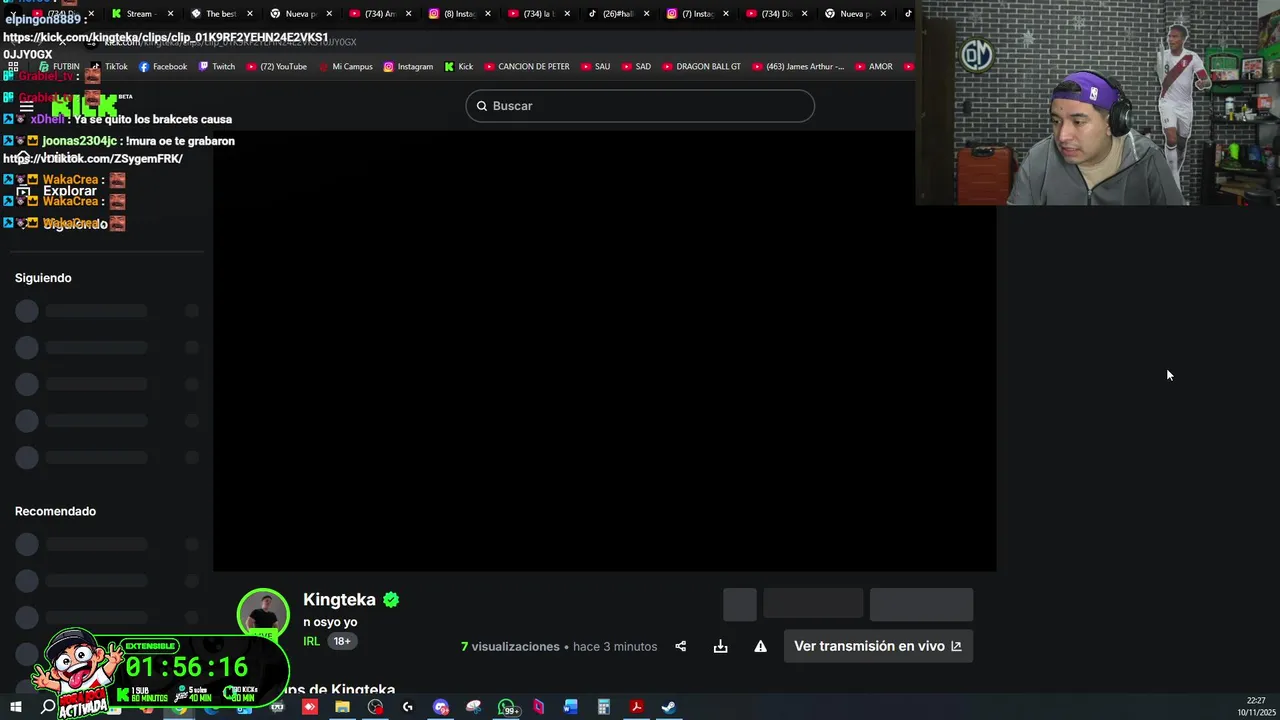Image resolution: width=1280 pixels, height=720 pixels.
Task: Click the Buscar search field
Action: click(x=640, y=106)
